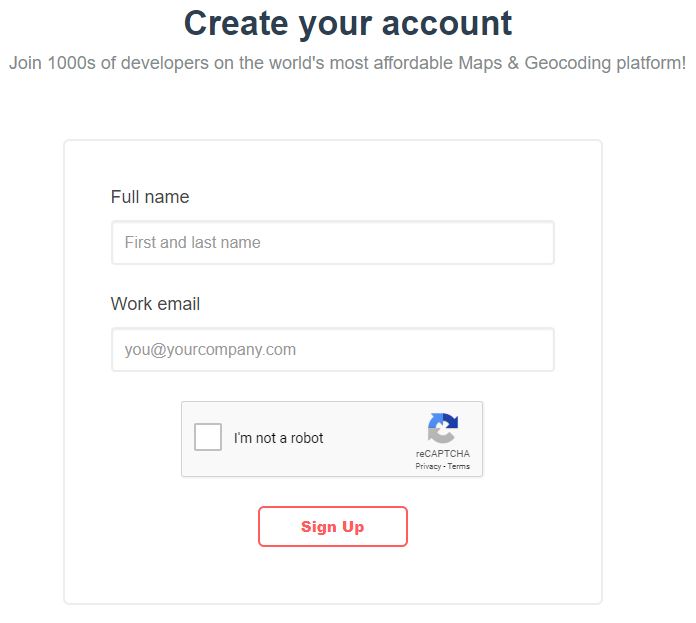Screen dimensions: 696x623
Task: Click empty card space above "Full name" label
Action: [x=332, y=163]
